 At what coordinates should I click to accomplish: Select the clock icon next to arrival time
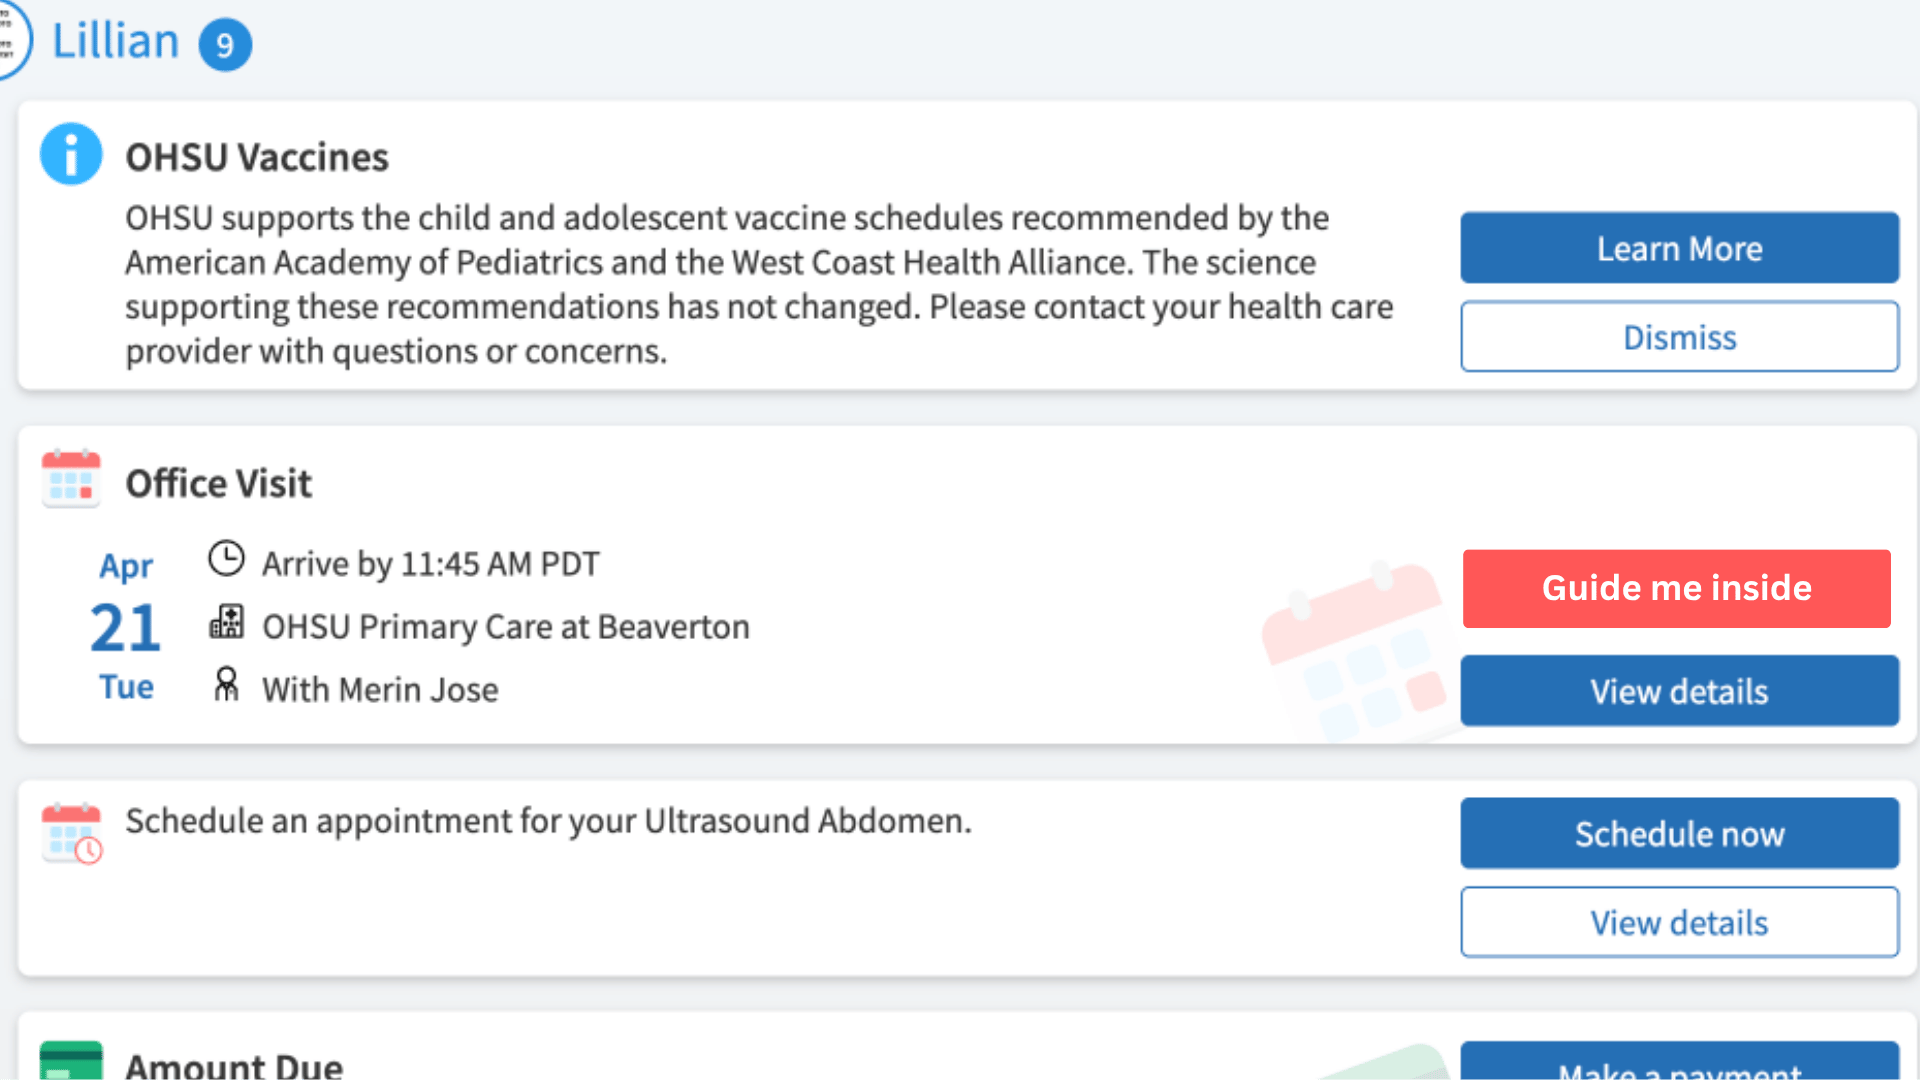click(x=226, y=560)
